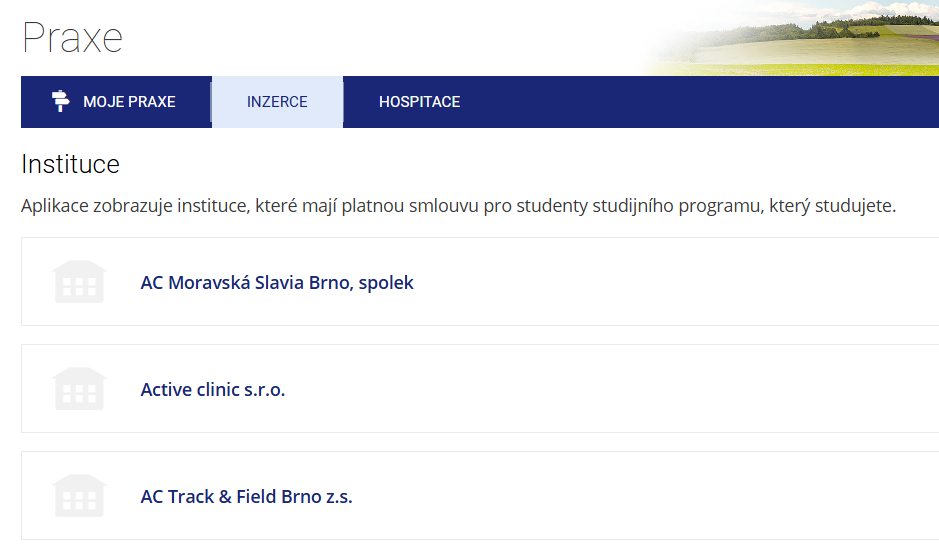Click the Instituce section heading
Image resolution: width=939 pixels, height=553 pixels.
pyautogui.click(x=70, y=164)
